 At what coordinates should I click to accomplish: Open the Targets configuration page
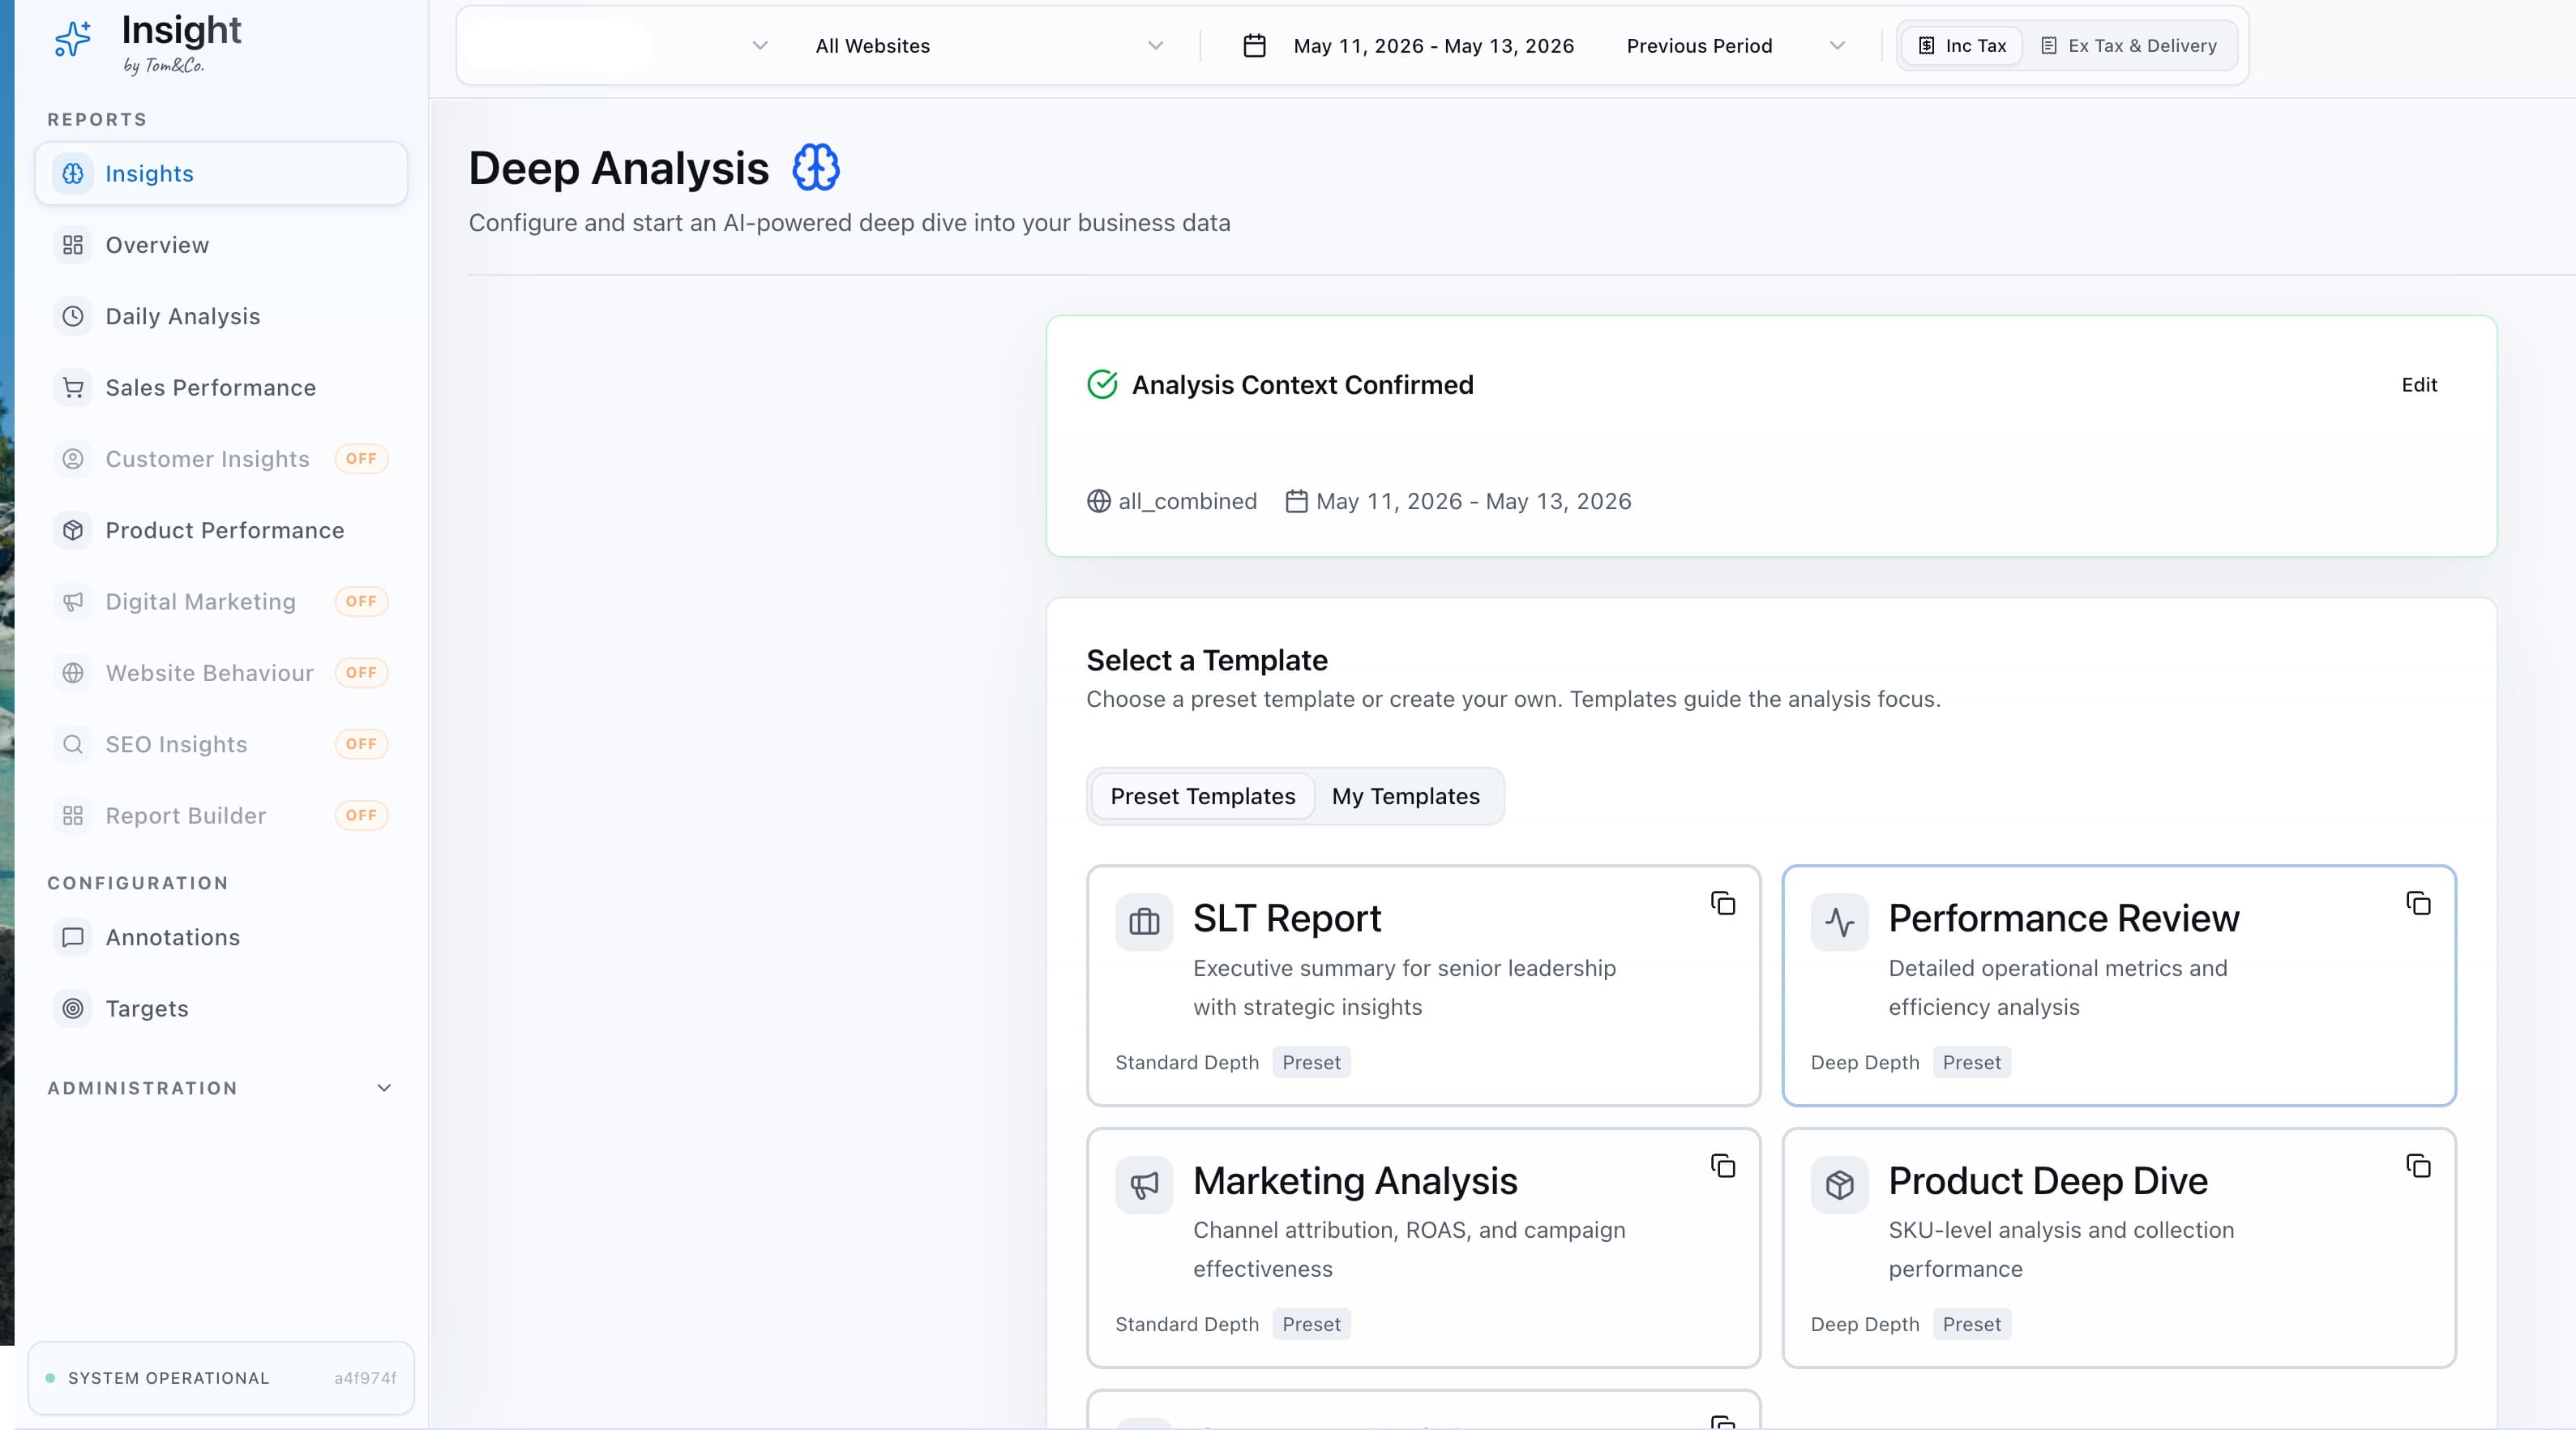(221, 1009)
